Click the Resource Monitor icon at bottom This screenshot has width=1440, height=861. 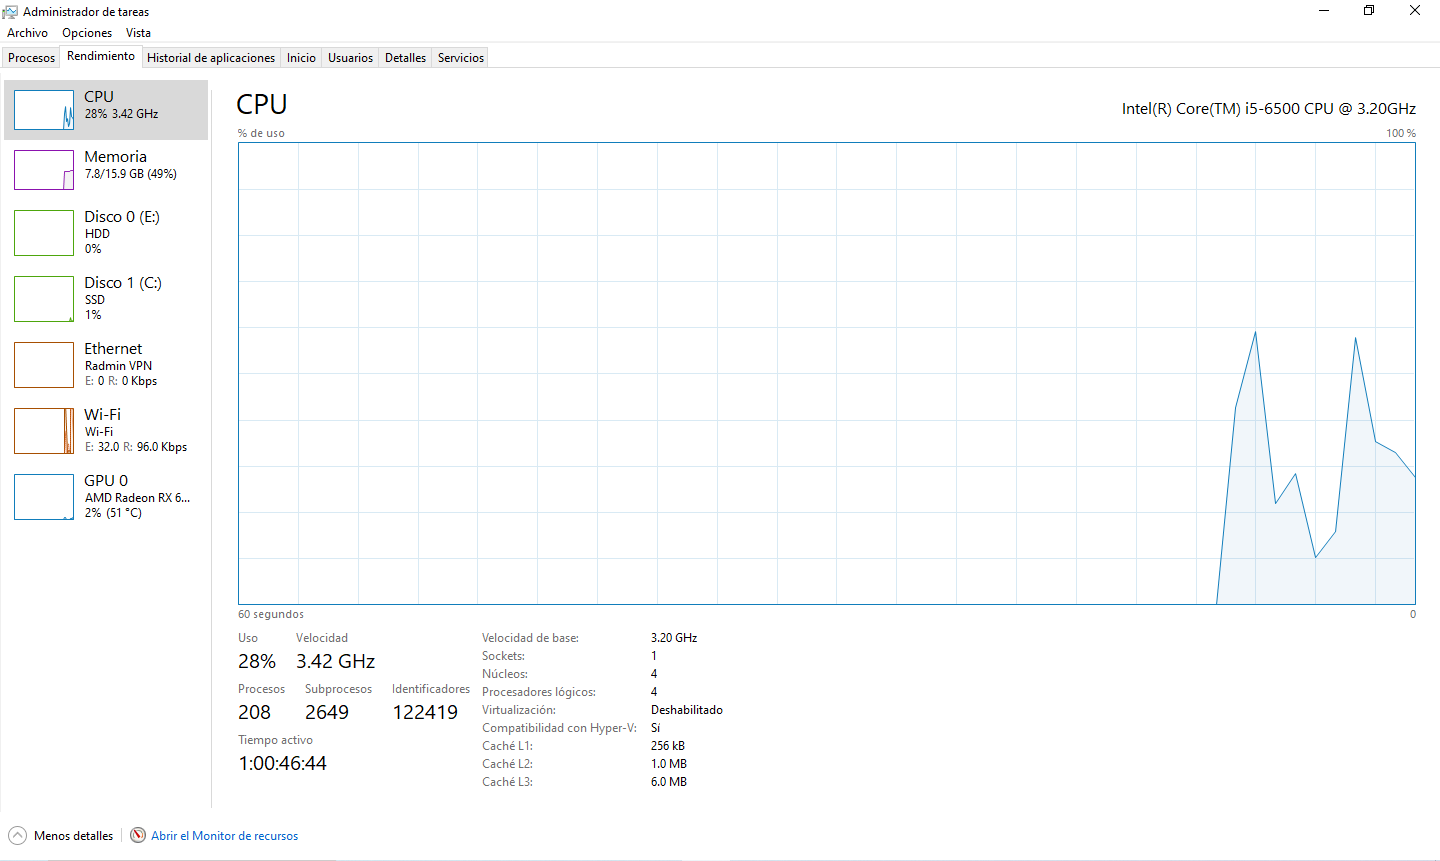point(138,835)
